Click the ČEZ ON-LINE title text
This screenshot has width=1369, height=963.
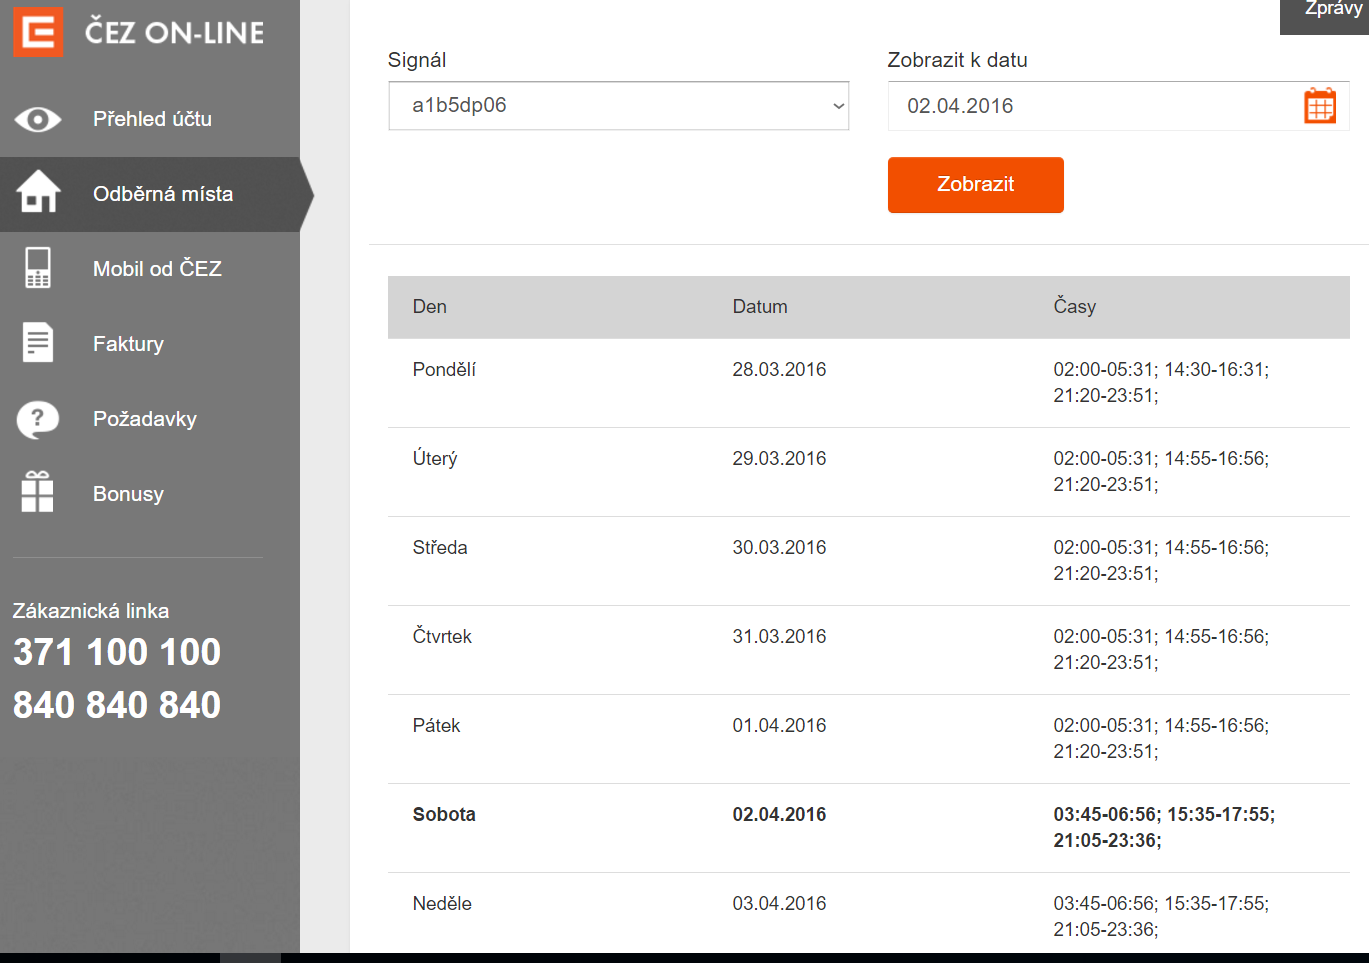(175, 33)
